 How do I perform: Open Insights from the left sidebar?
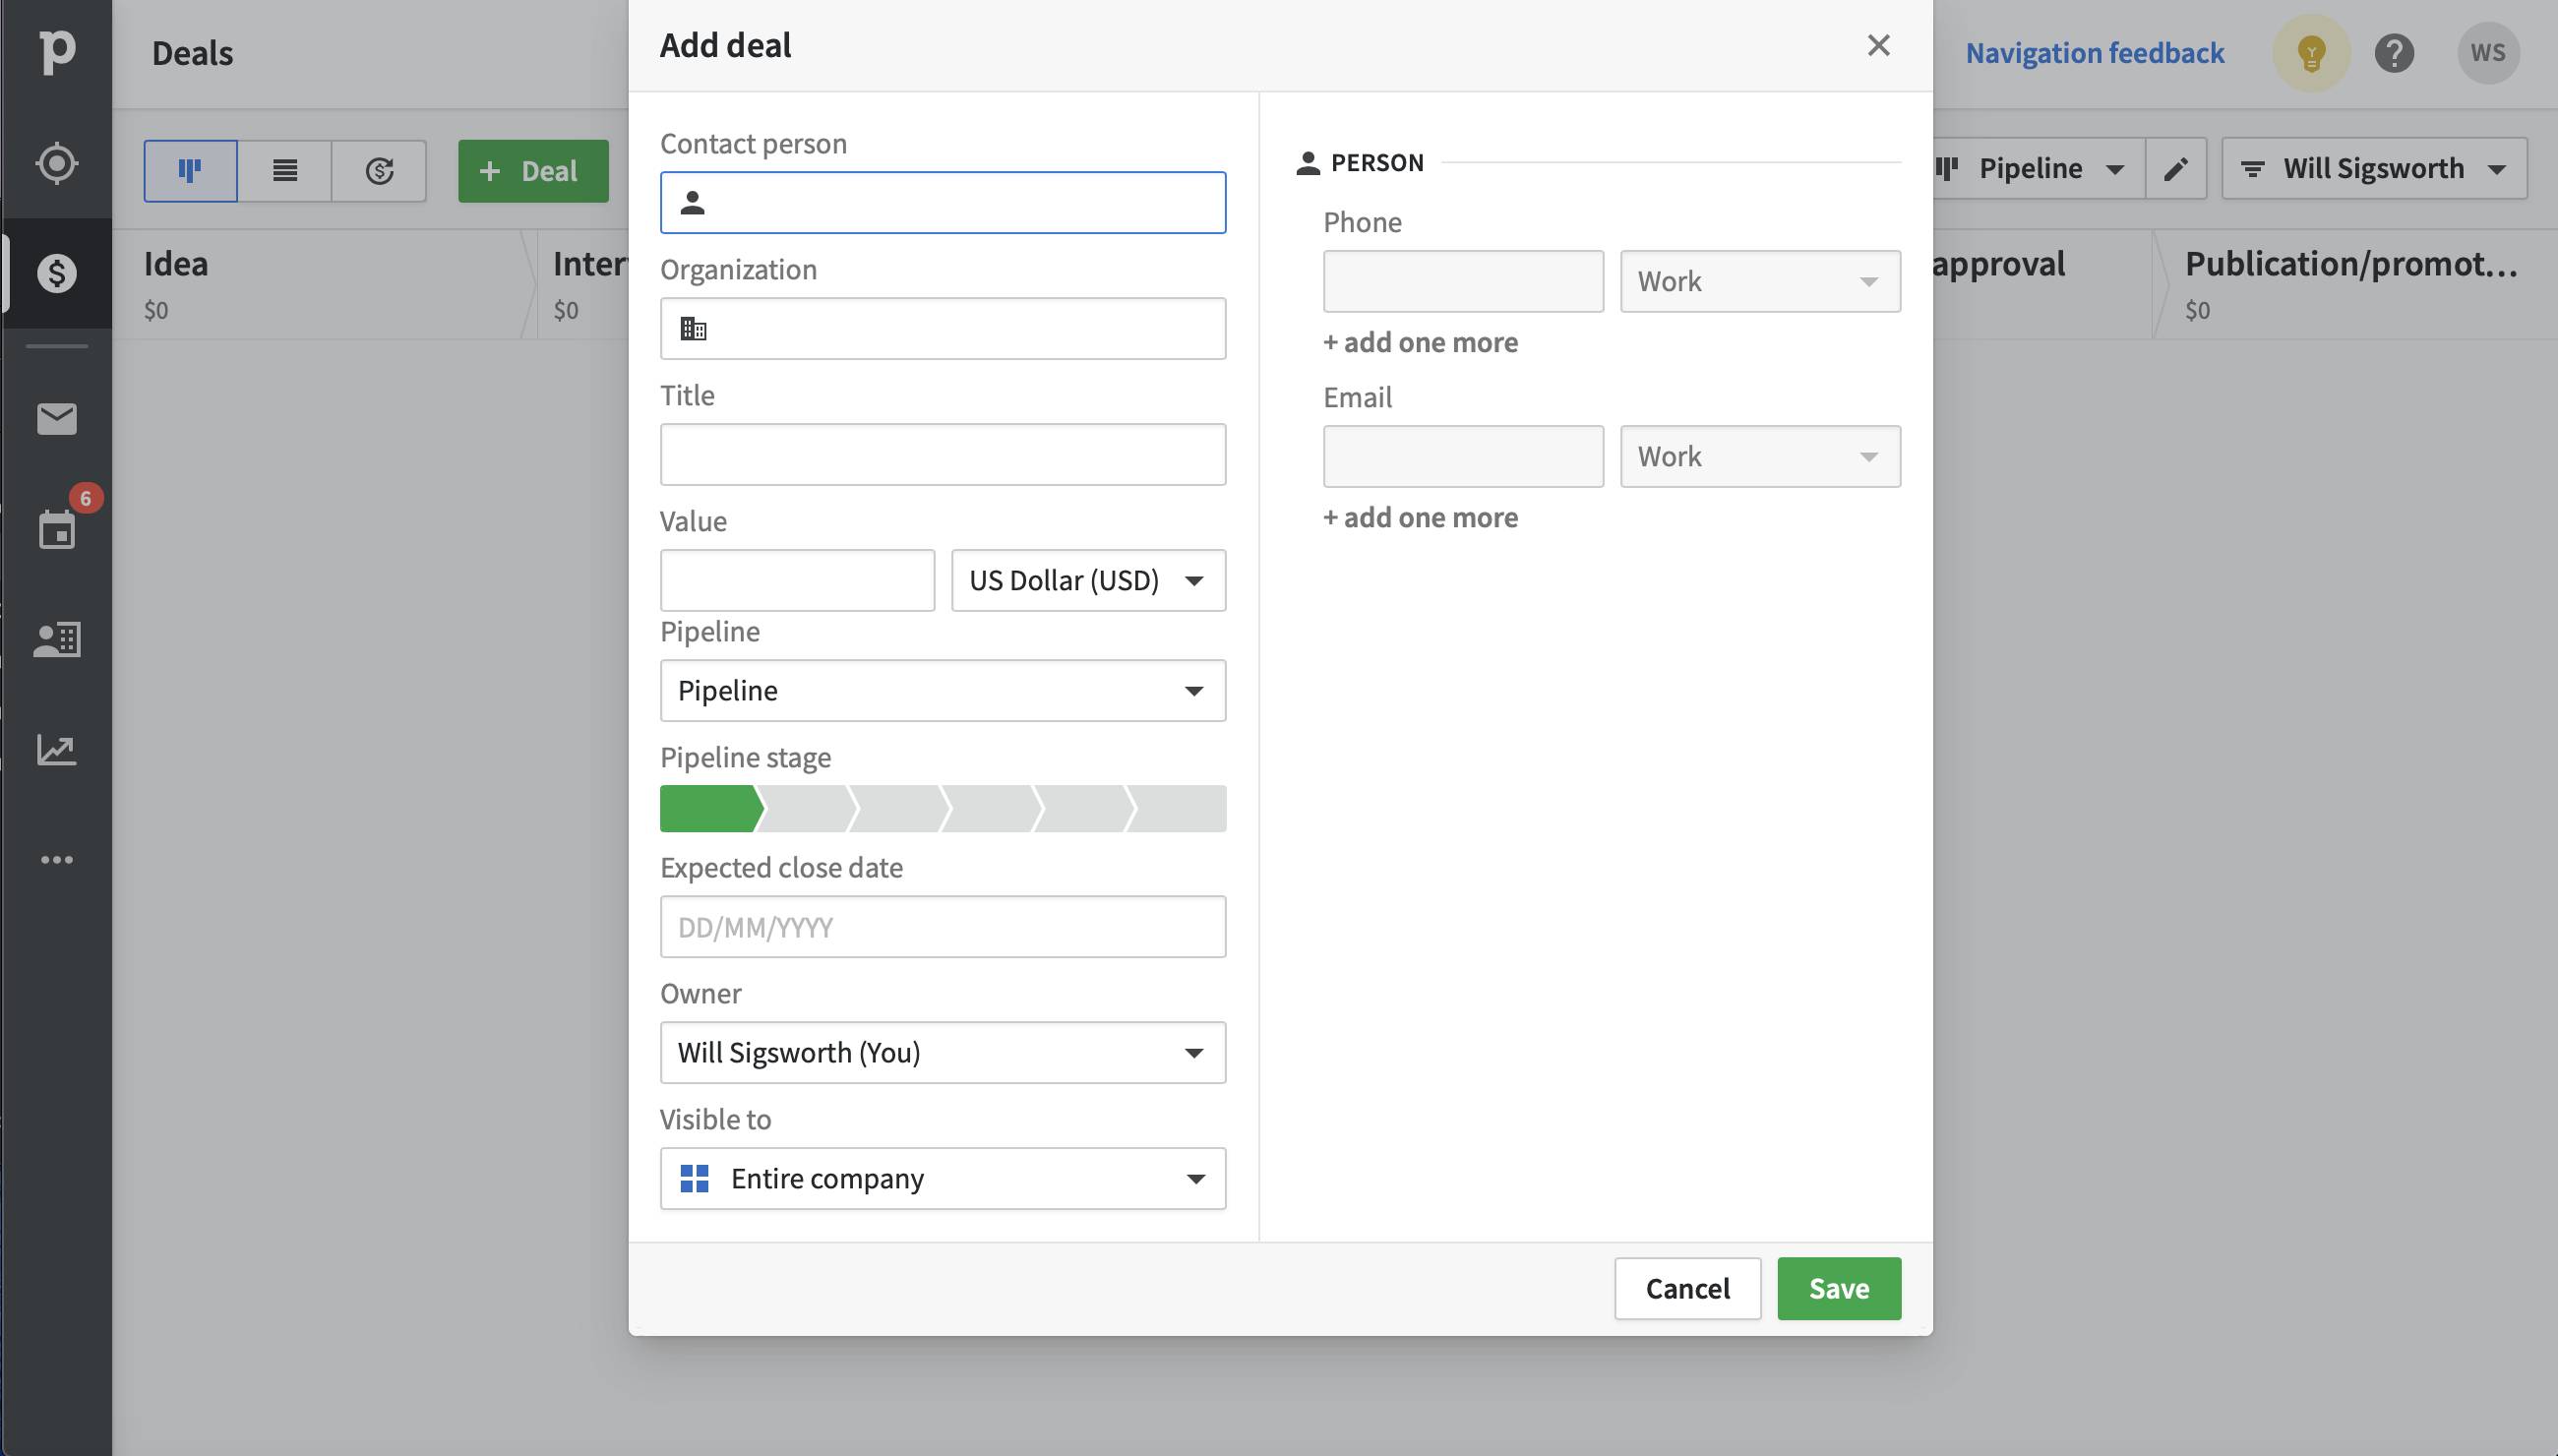pyautogui.click(x=57, y=748)
